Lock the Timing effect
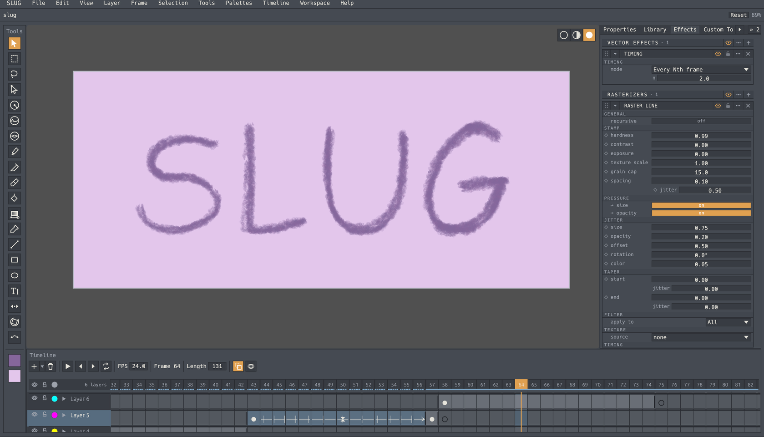The image size is (764, 437). (x=728, y=54)
